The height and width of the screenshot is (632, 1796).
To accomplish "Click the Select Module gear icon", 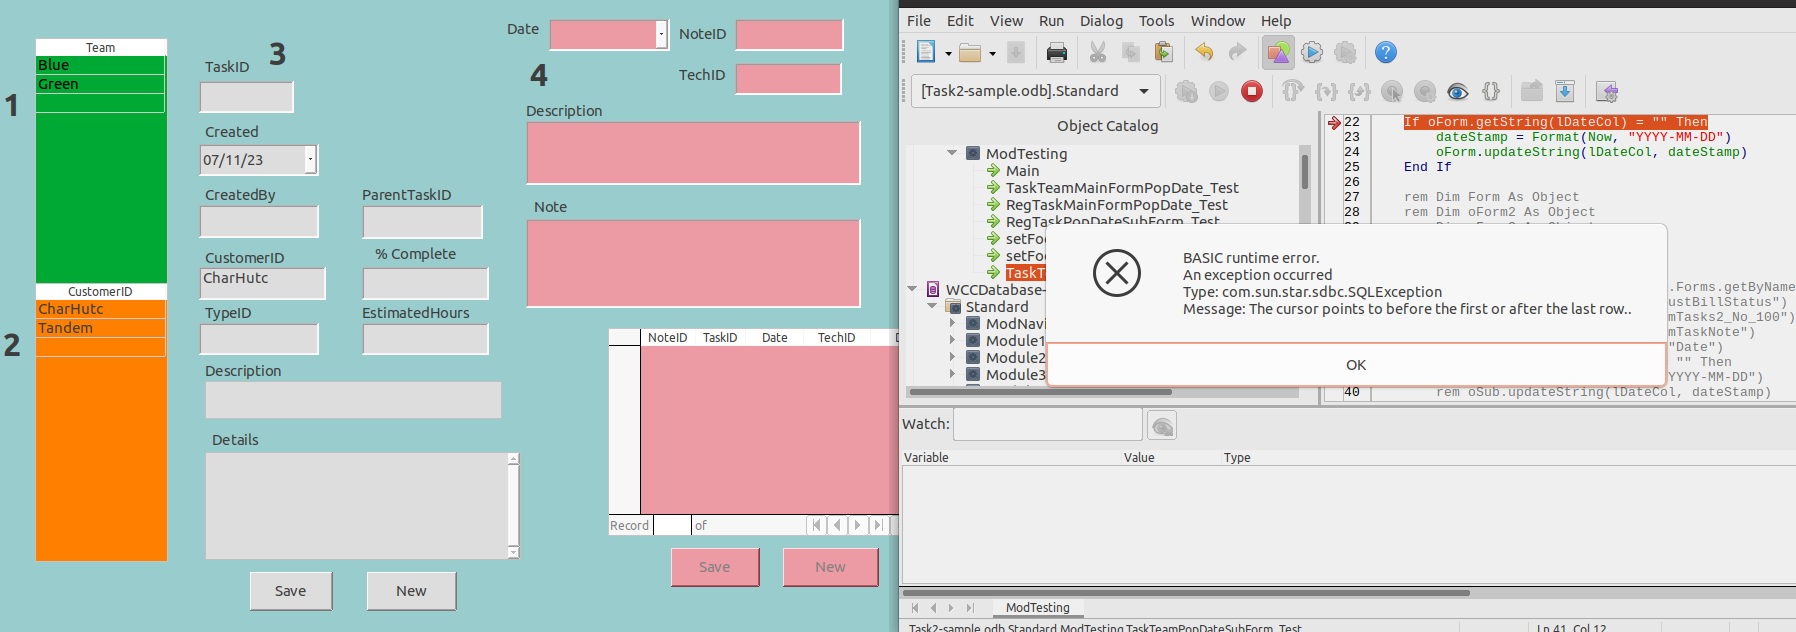I will click(1346, 52).
